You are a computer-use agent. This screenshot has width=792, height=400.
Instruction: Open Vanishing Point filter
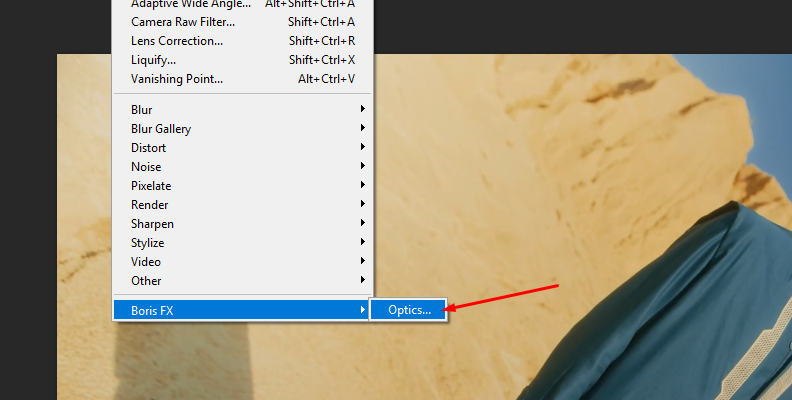pos(242,79)
